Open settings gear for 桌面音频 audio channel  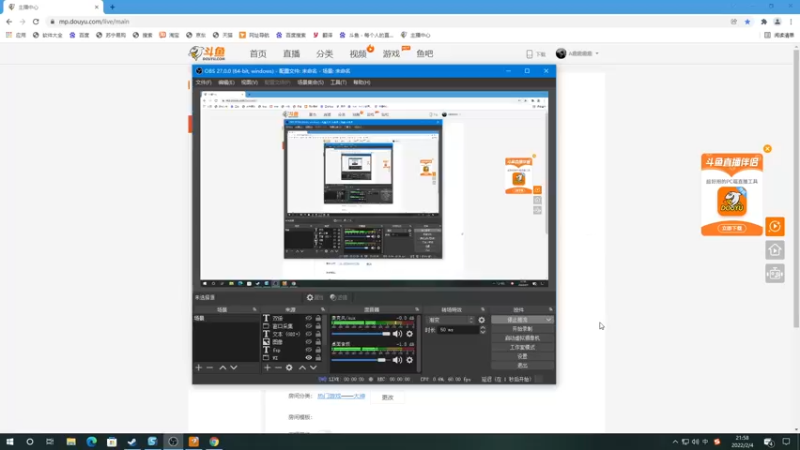click(409, 360)
